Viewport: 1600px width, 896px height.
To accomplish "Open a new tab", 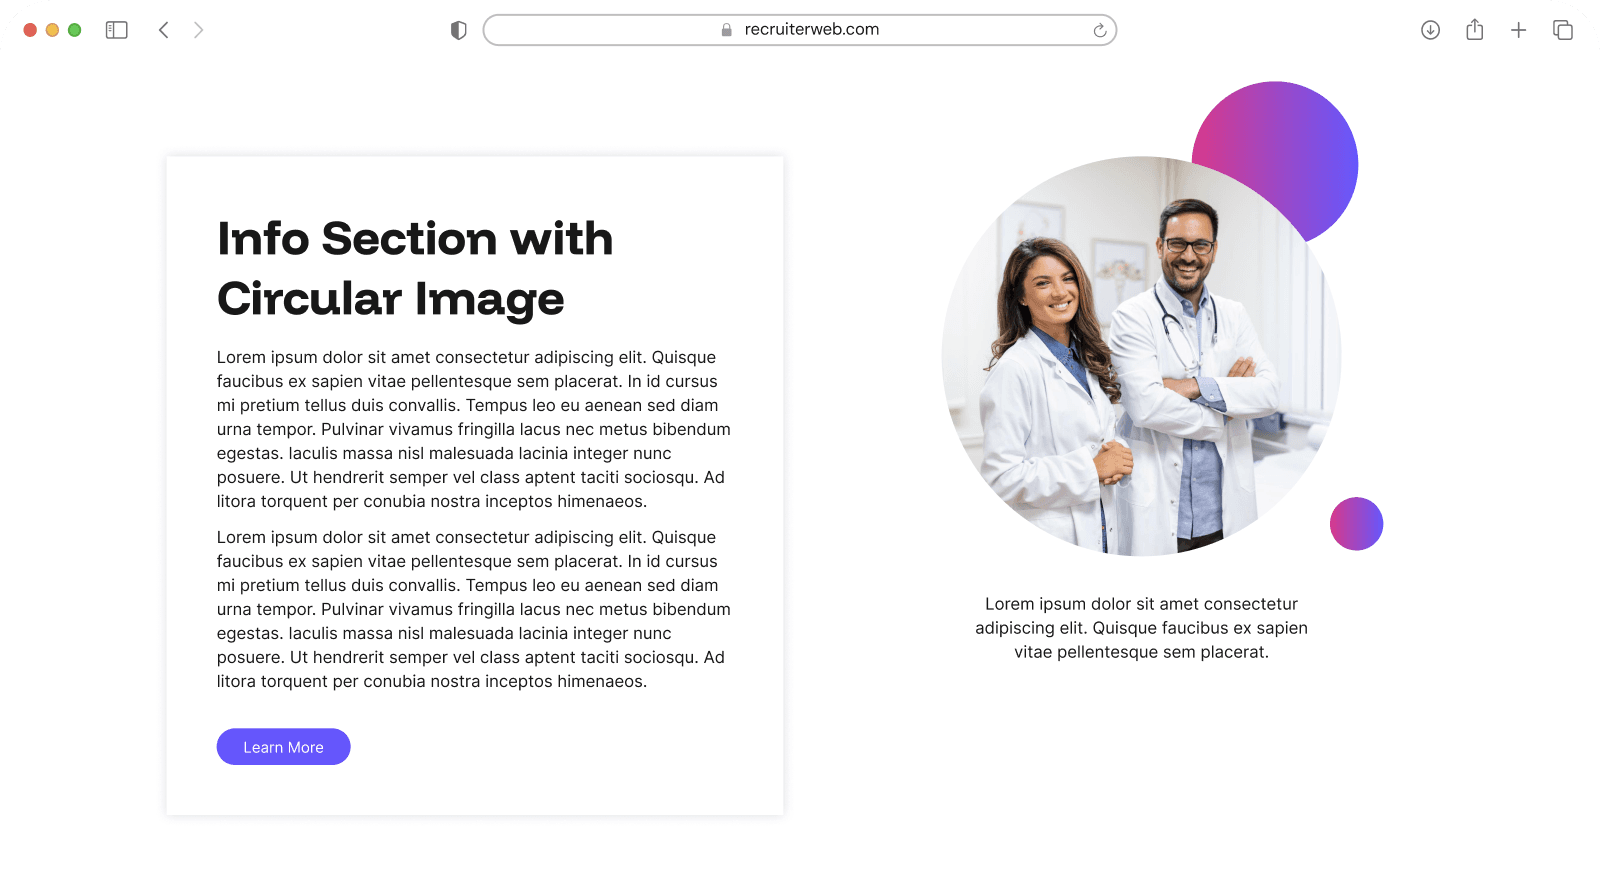I will pyautogui.click(x=1518, y=30).
